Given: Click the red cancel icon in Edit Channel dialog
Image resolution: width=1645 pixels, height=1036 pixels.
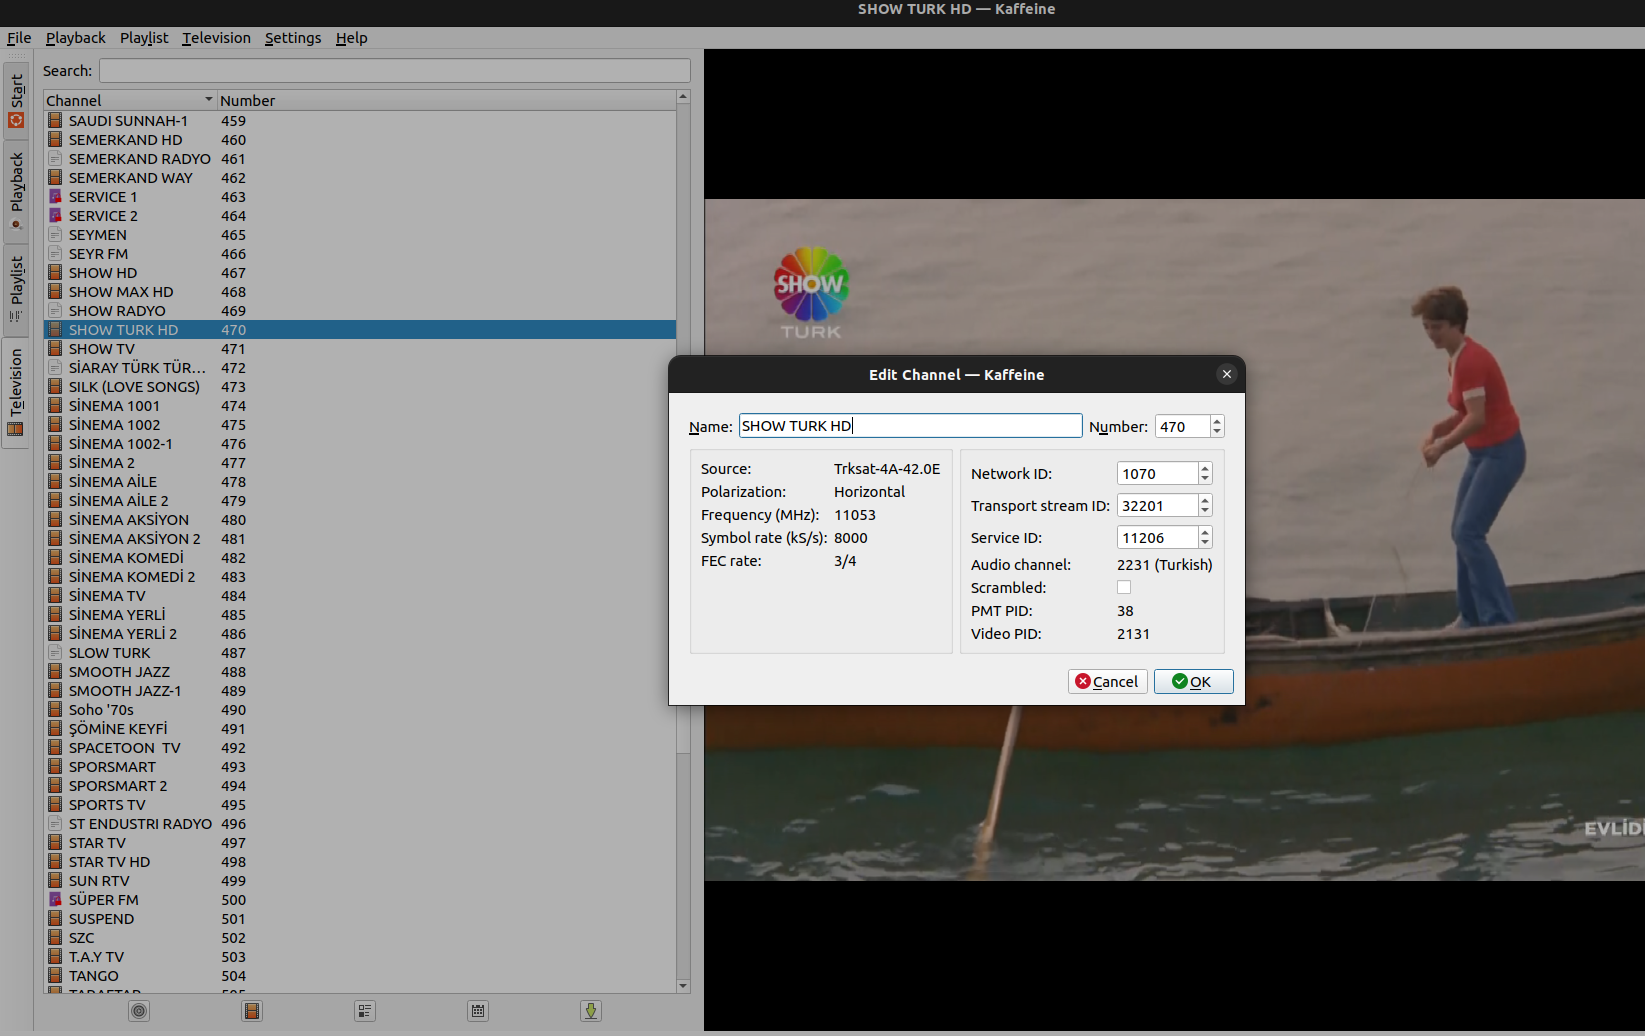Looking at the screenshot, I should coord(1083,681).
